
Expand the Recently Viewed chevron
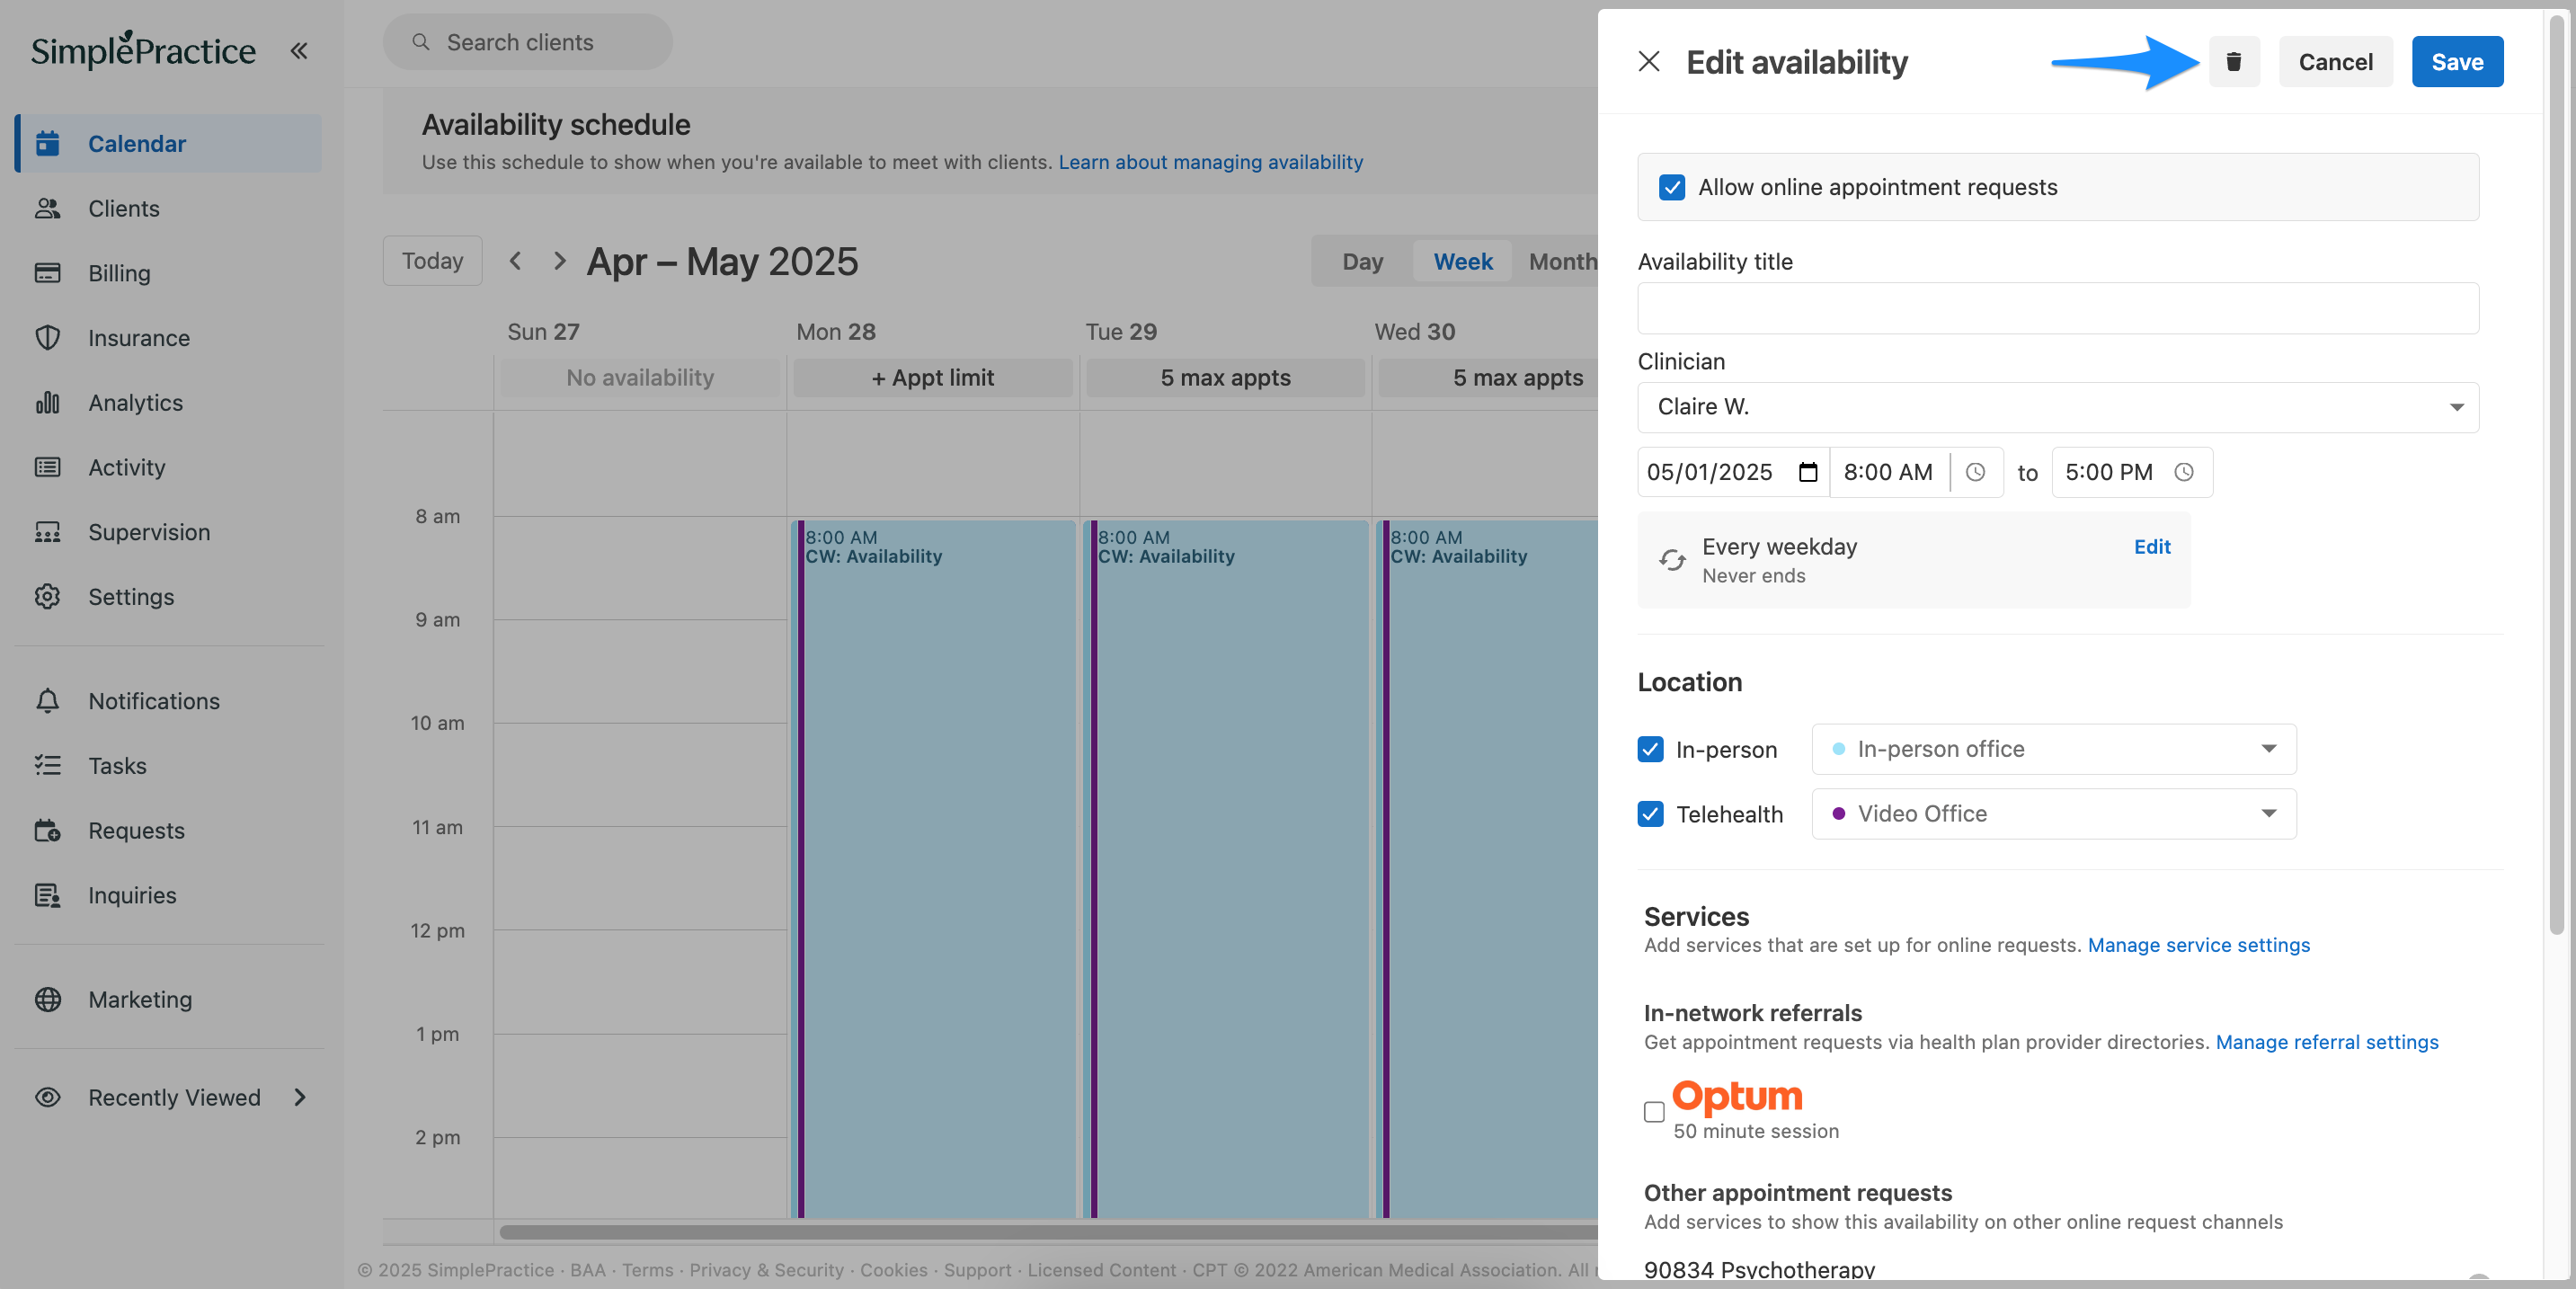coord(300,1097)
